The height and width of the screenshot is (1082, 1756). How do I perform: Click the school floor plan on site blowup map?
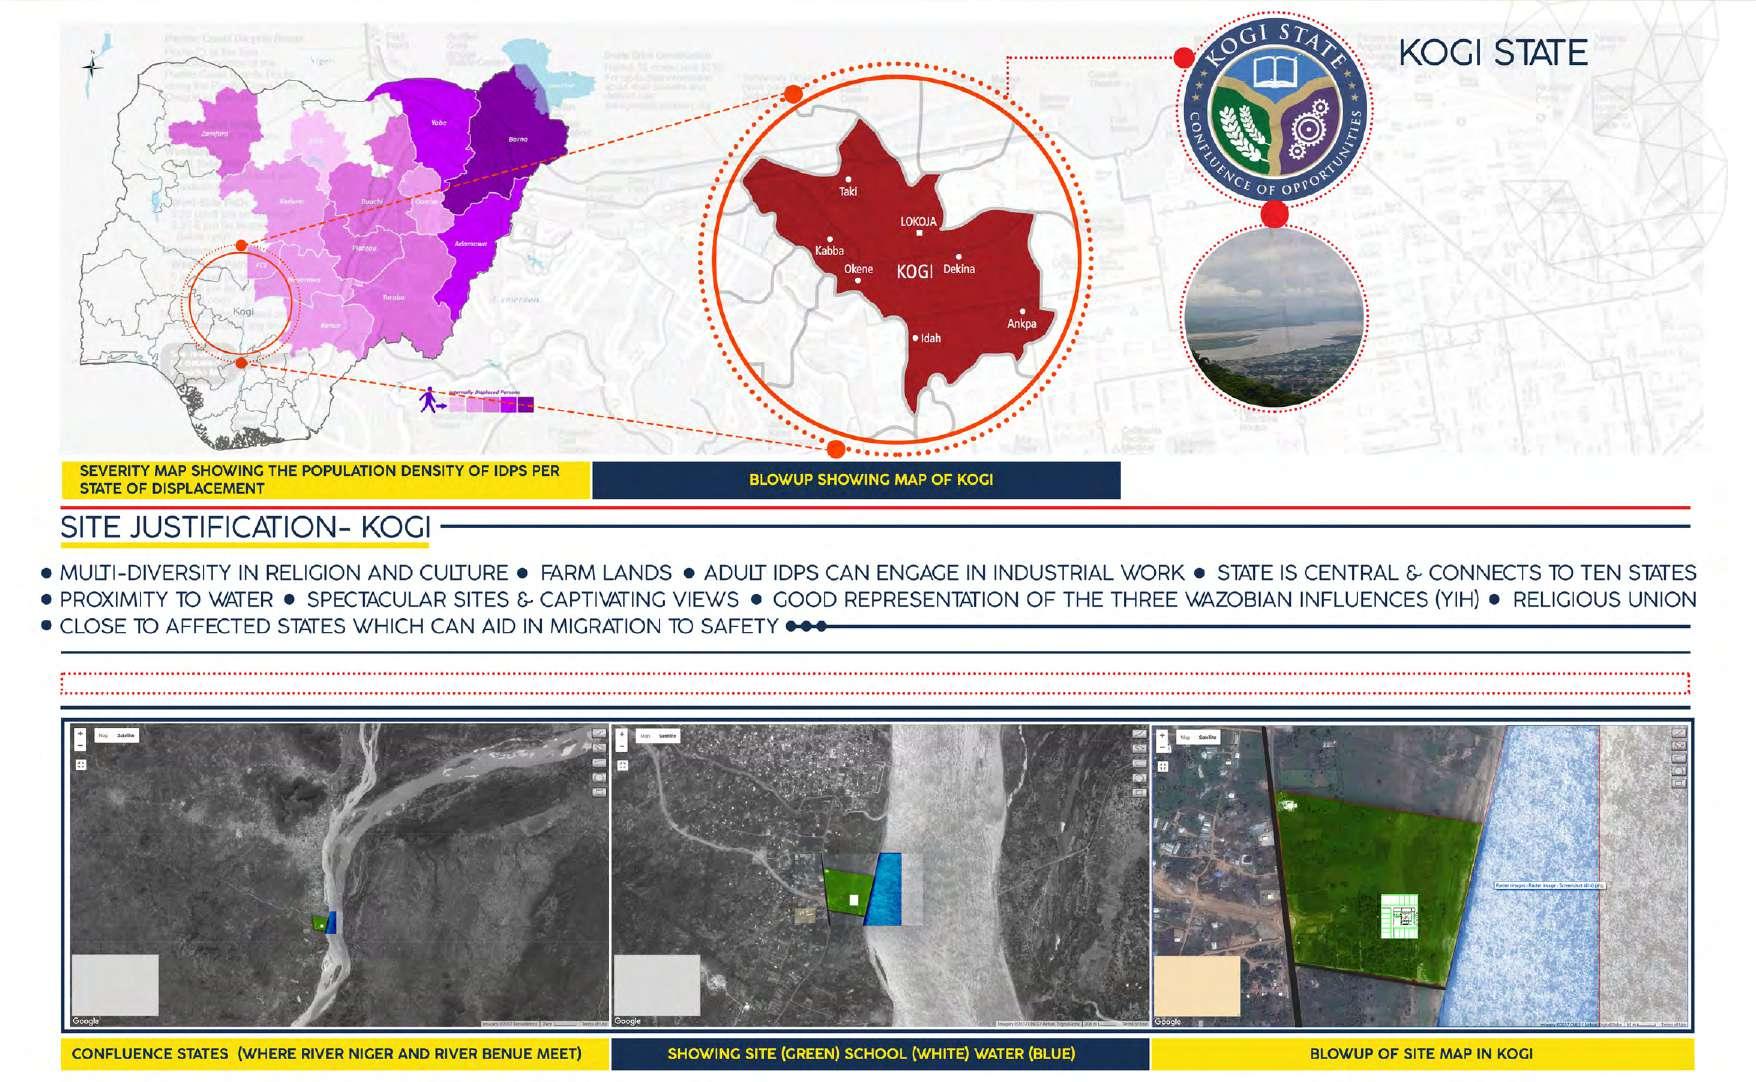1399,916
